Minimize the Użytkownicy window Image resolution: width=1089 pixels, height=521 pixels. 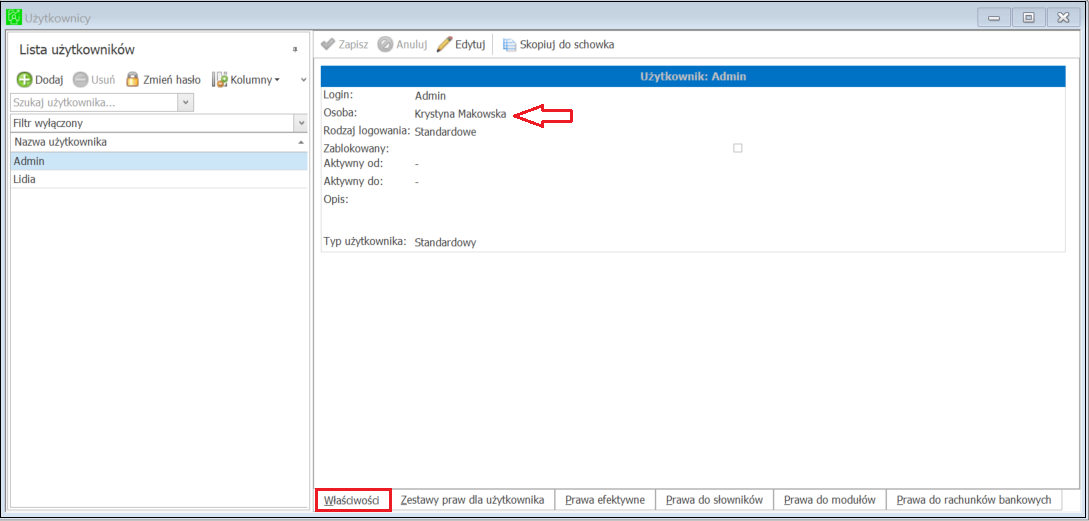pyautogui.click(x=994, y=17)
